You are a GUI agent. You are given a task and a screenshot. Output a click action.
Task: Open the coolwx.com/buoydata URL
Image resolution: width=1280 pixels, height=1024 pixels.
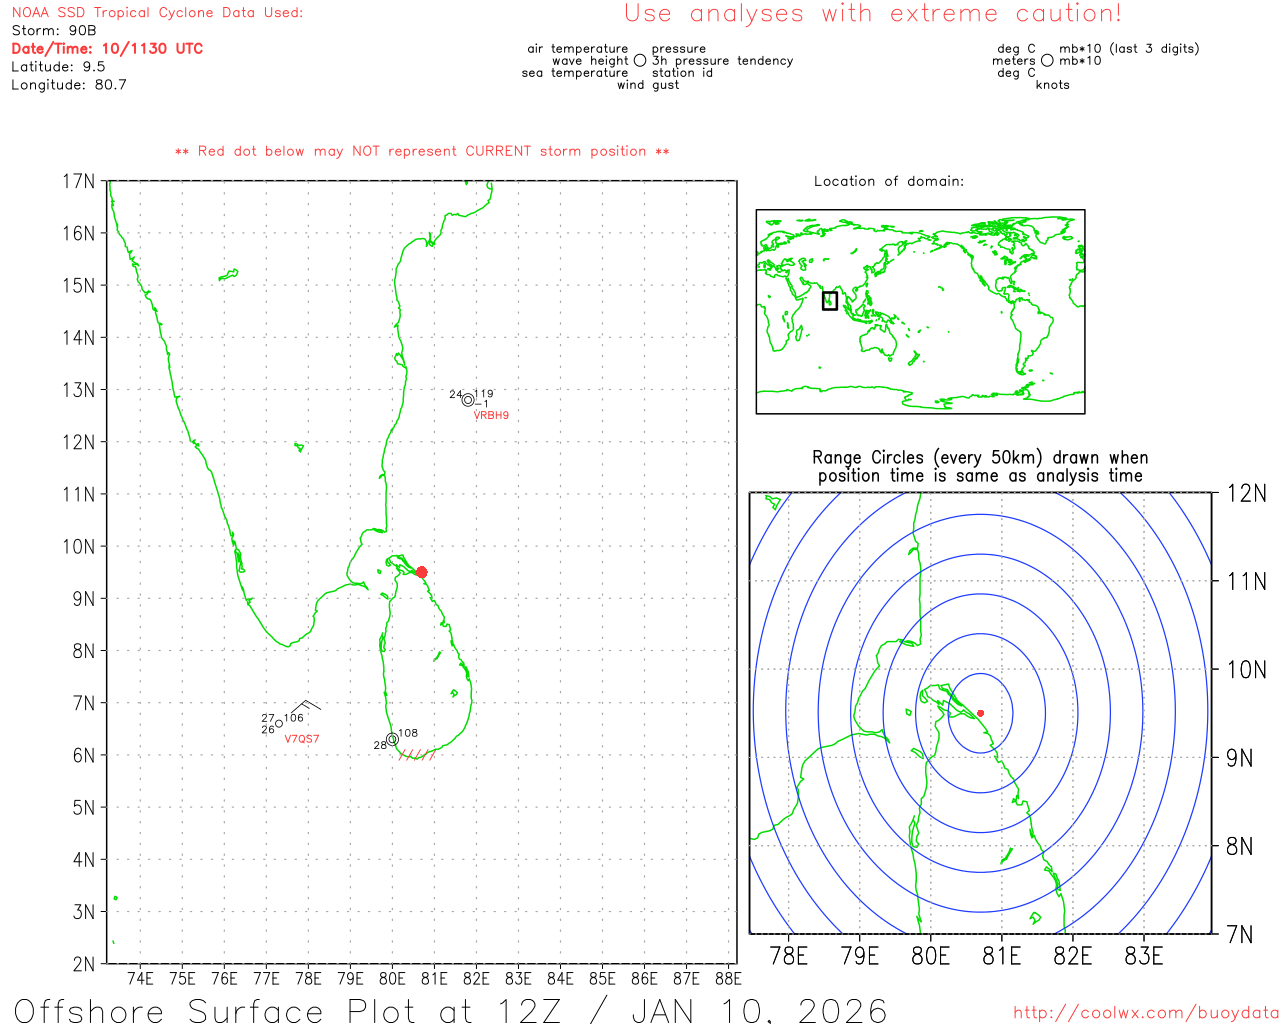click(1145, 1013)
